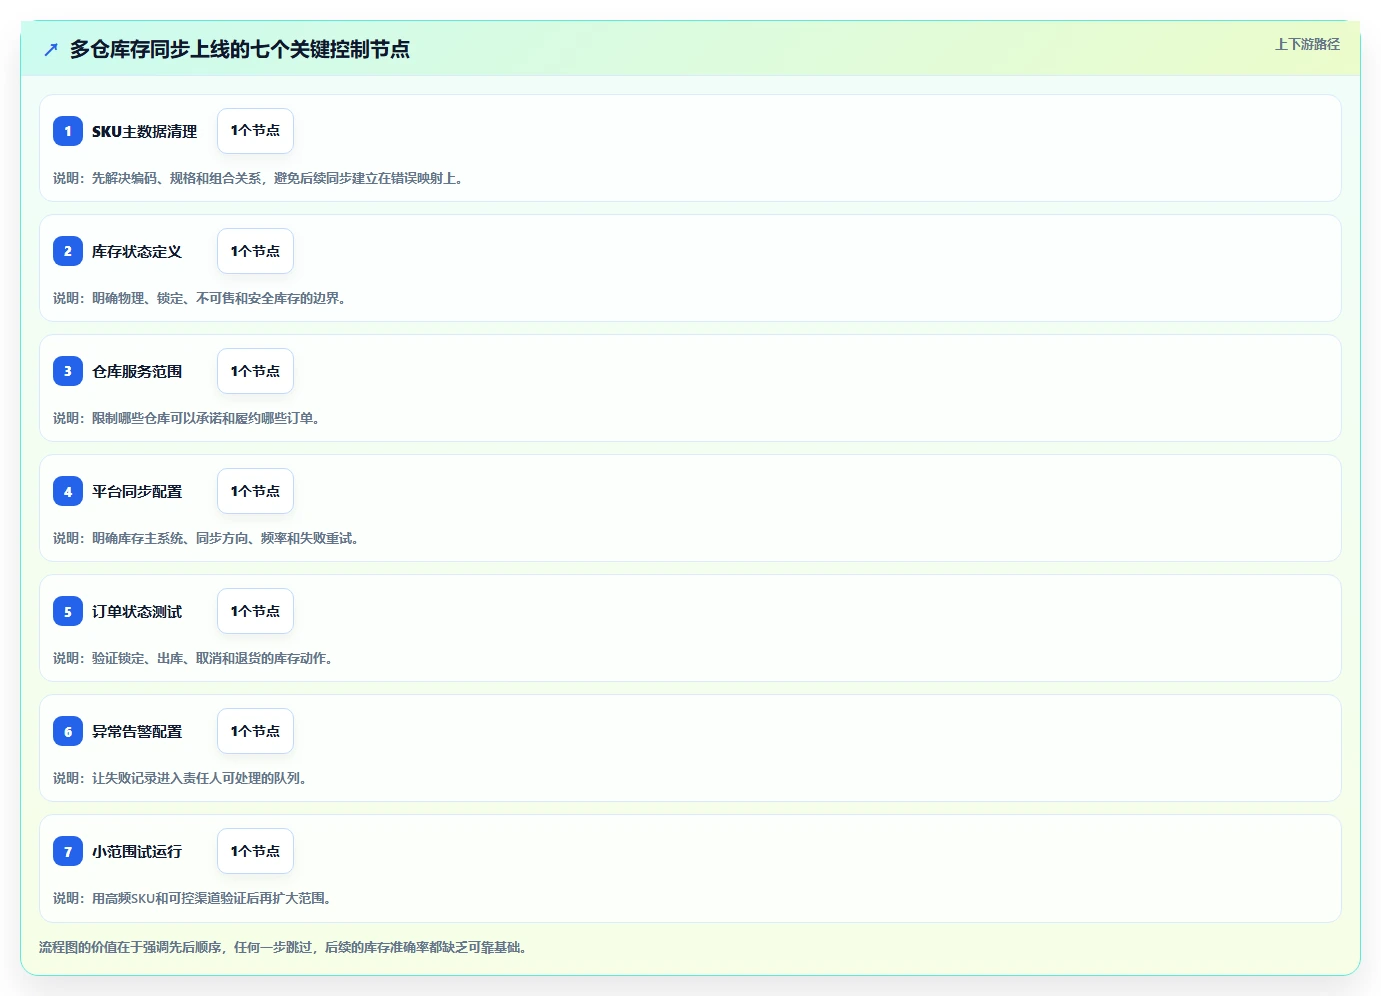
Task: Click the 1个节点 button for 平台同步配置
Action: point(255,491)
